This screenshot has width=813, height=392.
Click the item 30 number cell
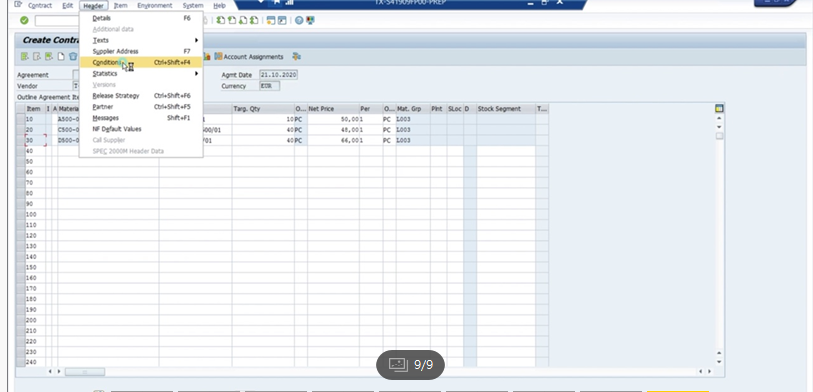click(x=35, y=141)
